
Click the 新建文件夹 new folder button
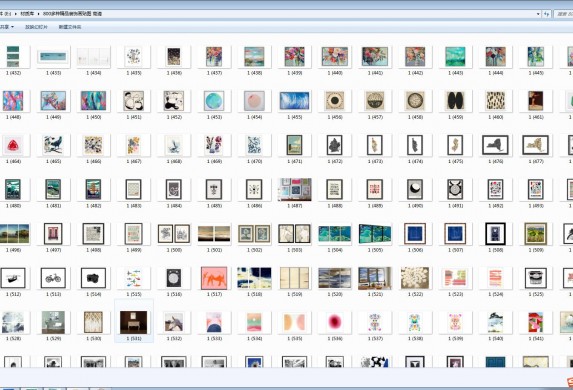click(x=70, y=27)
